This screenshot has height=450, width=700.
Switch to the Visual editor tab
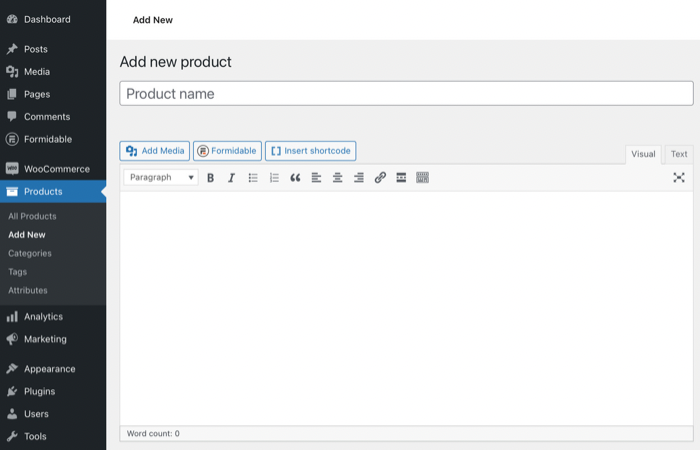(643, 154)
